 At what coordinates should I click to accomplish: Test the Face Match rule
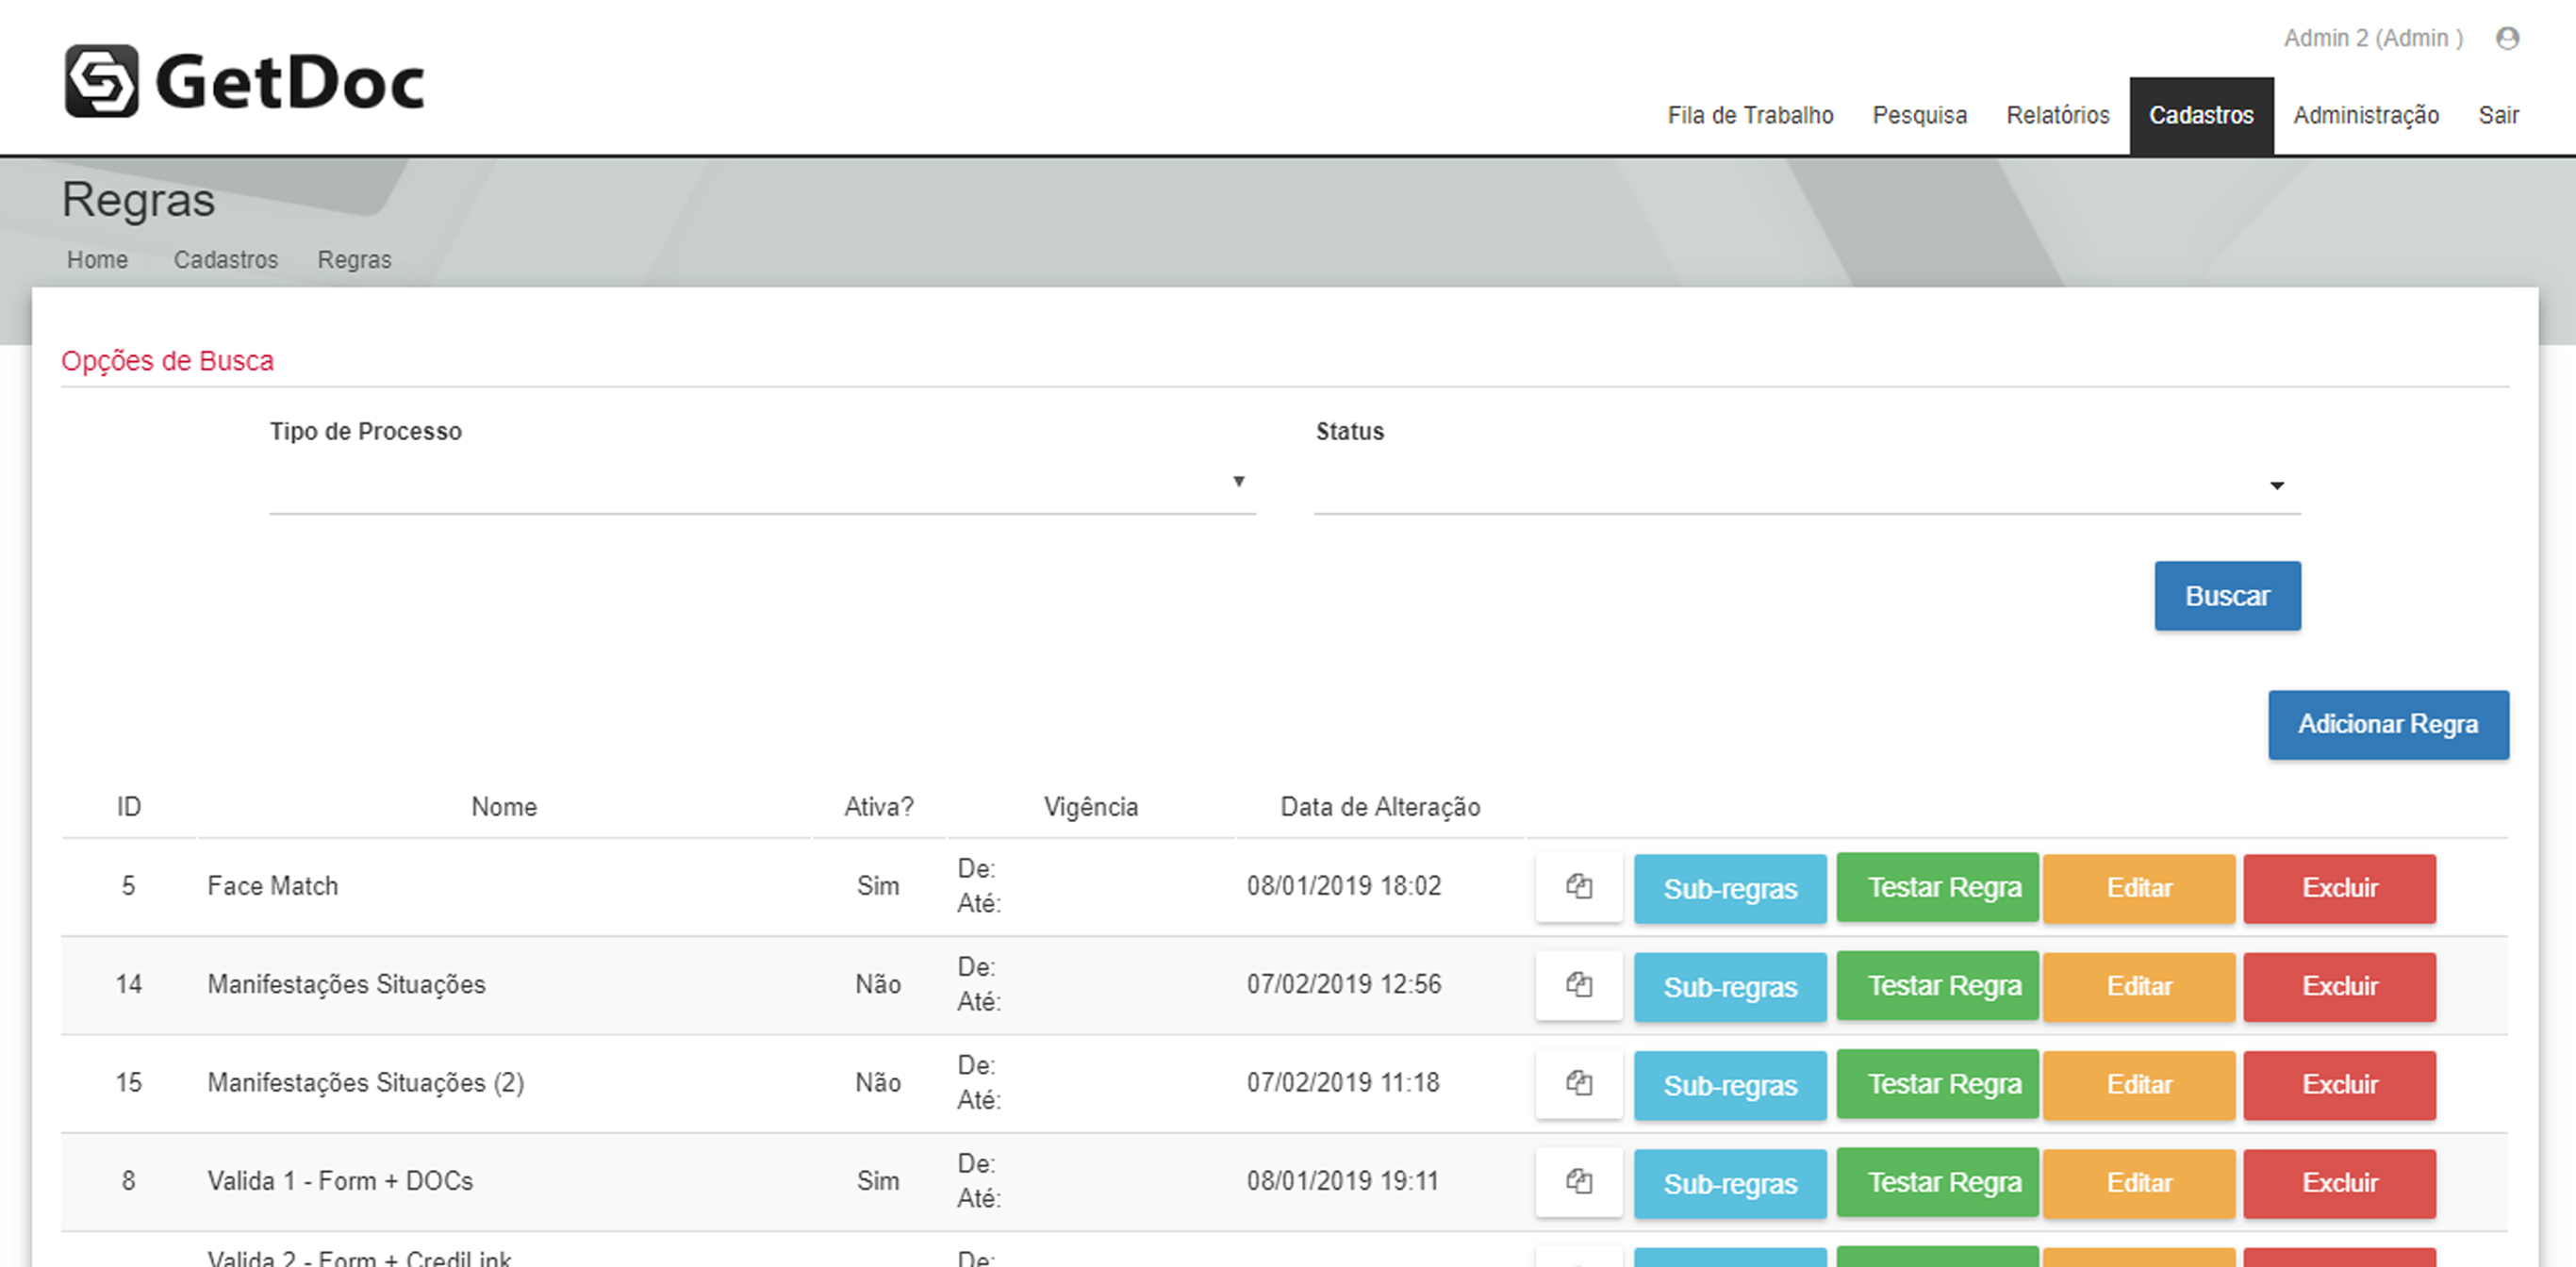point(1937,887)
